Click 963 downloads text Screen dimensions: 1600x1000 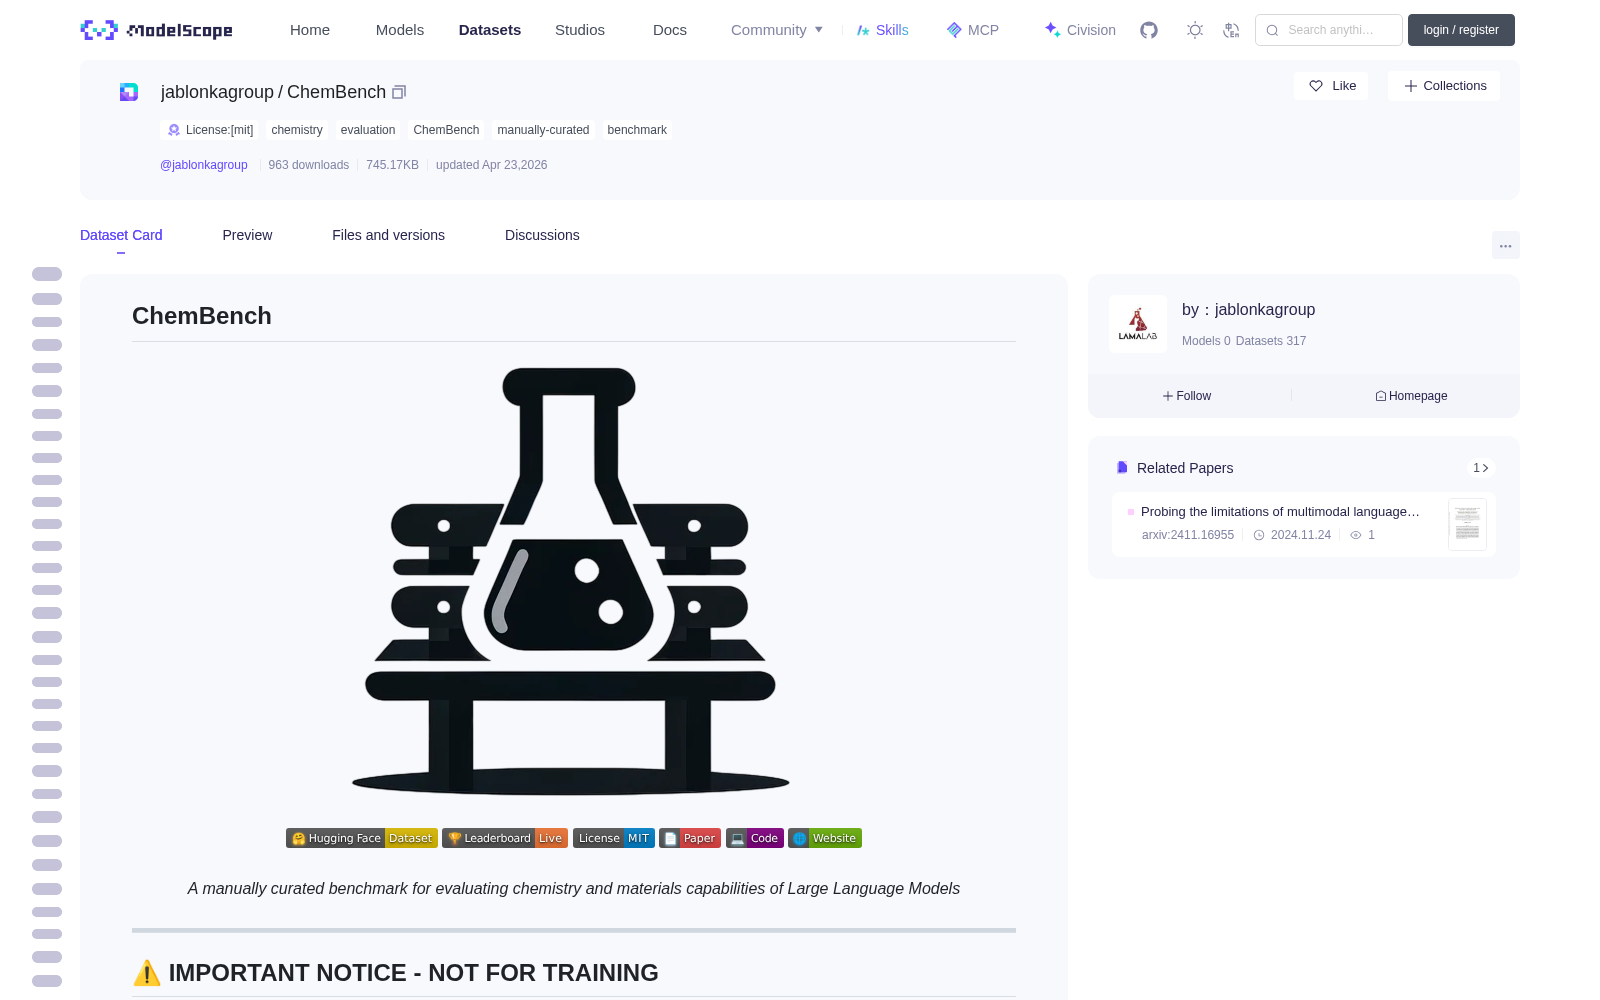[309, 165]
